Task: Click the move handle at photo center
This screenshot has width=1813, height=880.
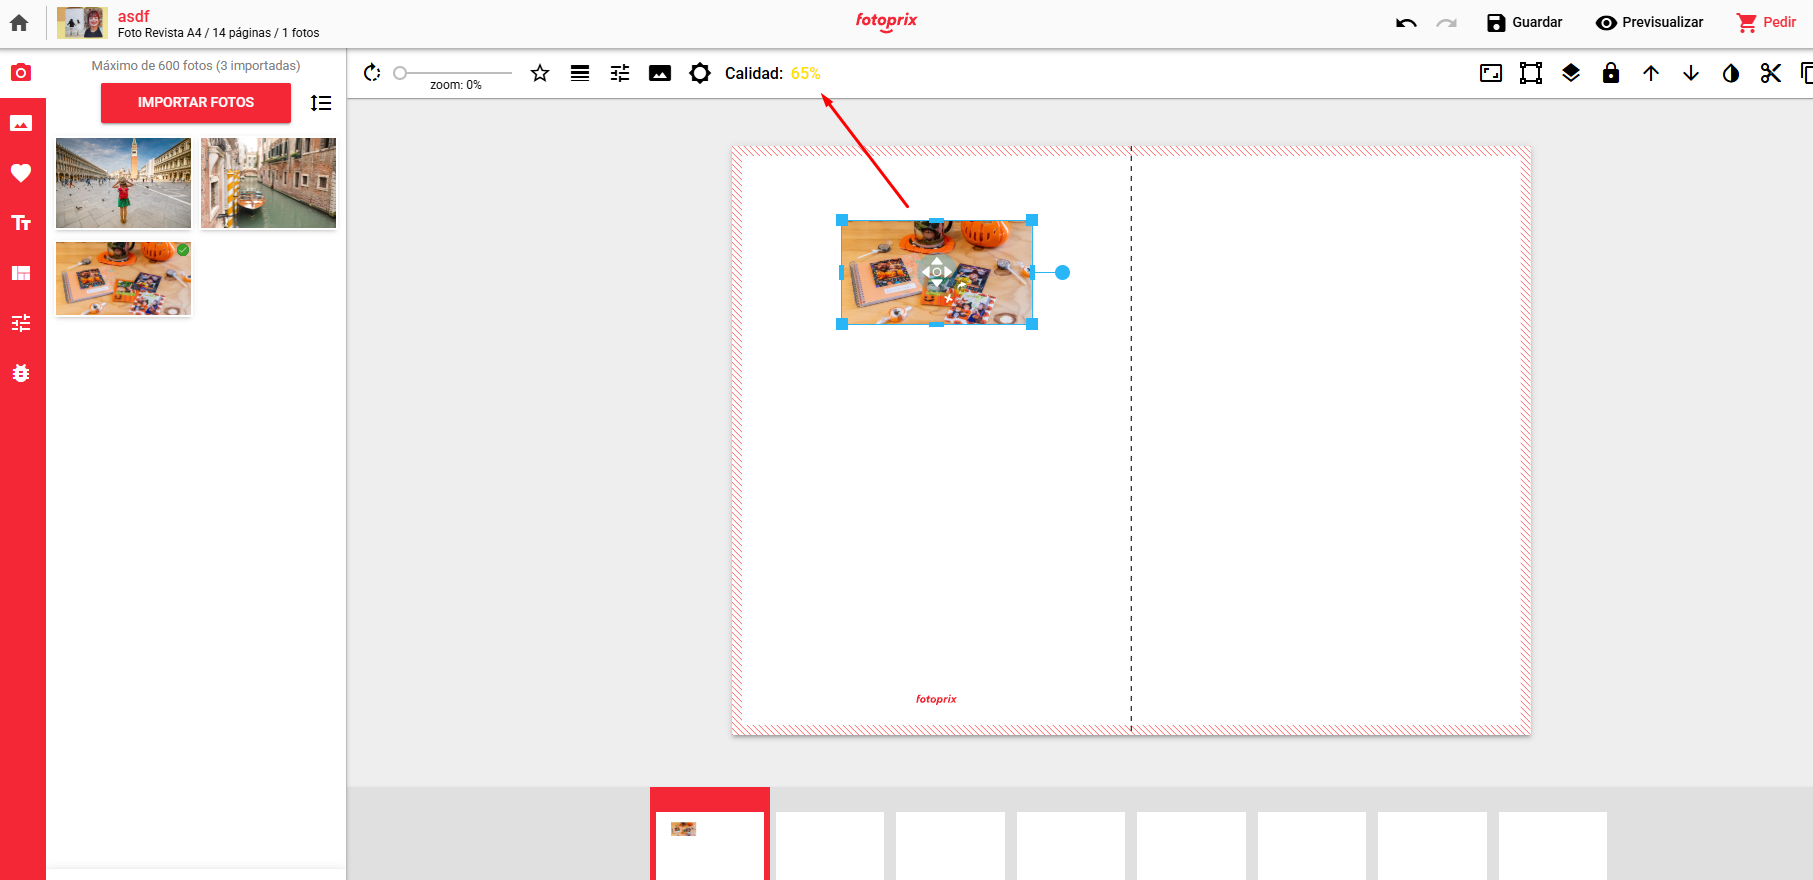Action: 937,272
